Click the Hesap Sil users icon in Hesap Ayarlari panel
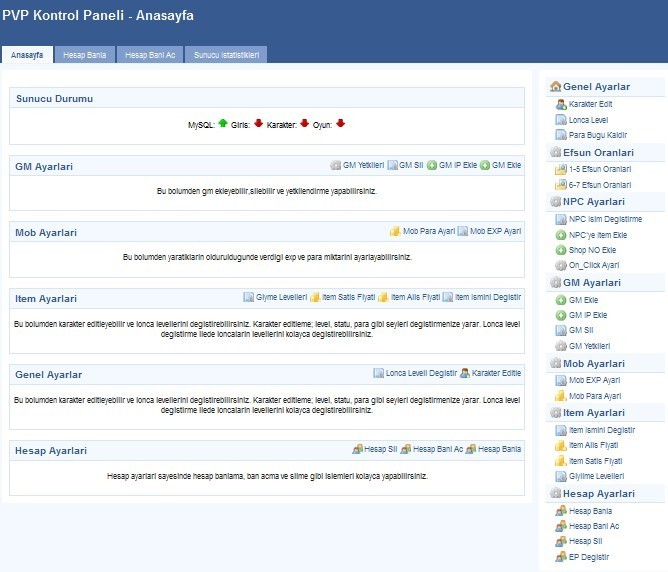The image size is (668, 572). (357, 449)
